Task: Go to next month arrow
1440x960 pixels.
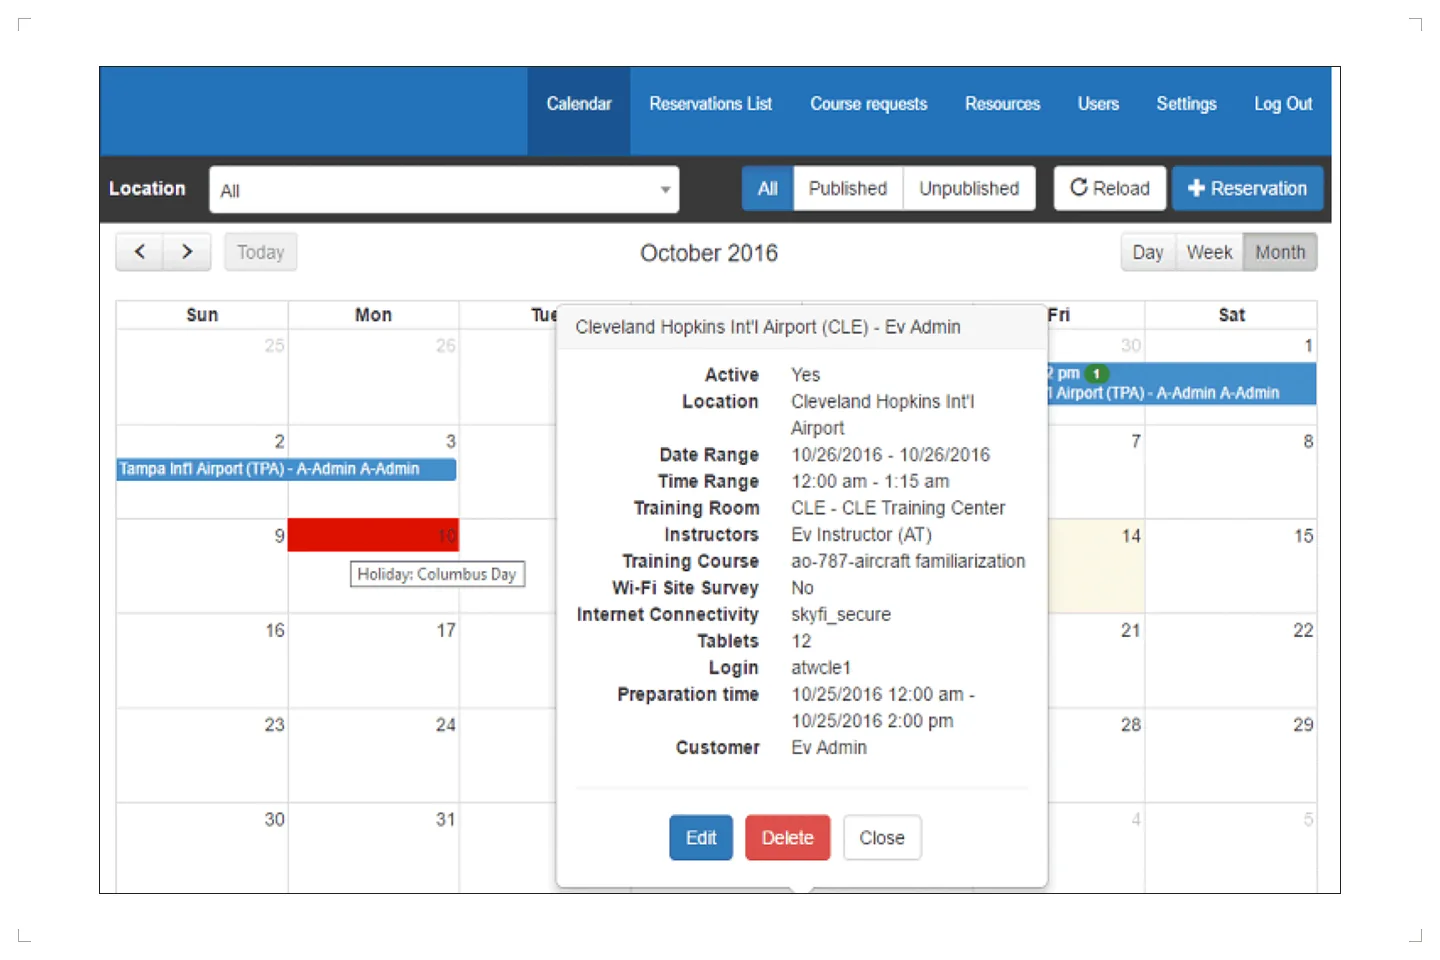Action: click(x=187, y=252)
